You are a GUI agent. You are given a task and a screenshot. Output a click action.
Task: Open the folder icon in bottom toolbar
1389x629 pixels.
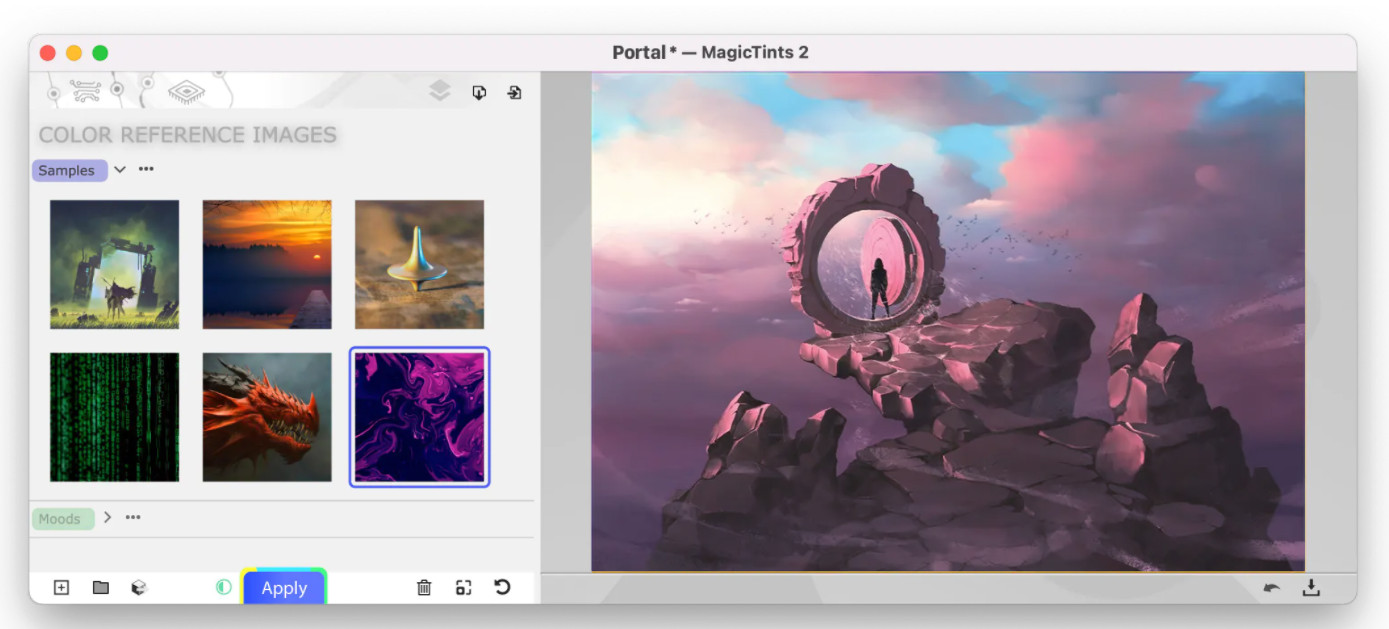[100, 587]
